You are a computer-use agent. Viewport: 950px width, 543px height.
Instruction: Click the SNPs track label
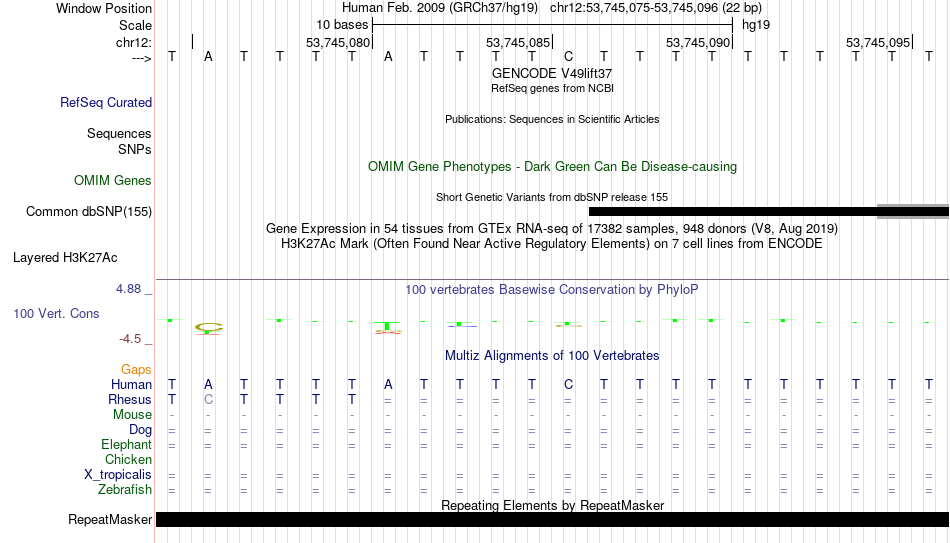click(135, 149)
